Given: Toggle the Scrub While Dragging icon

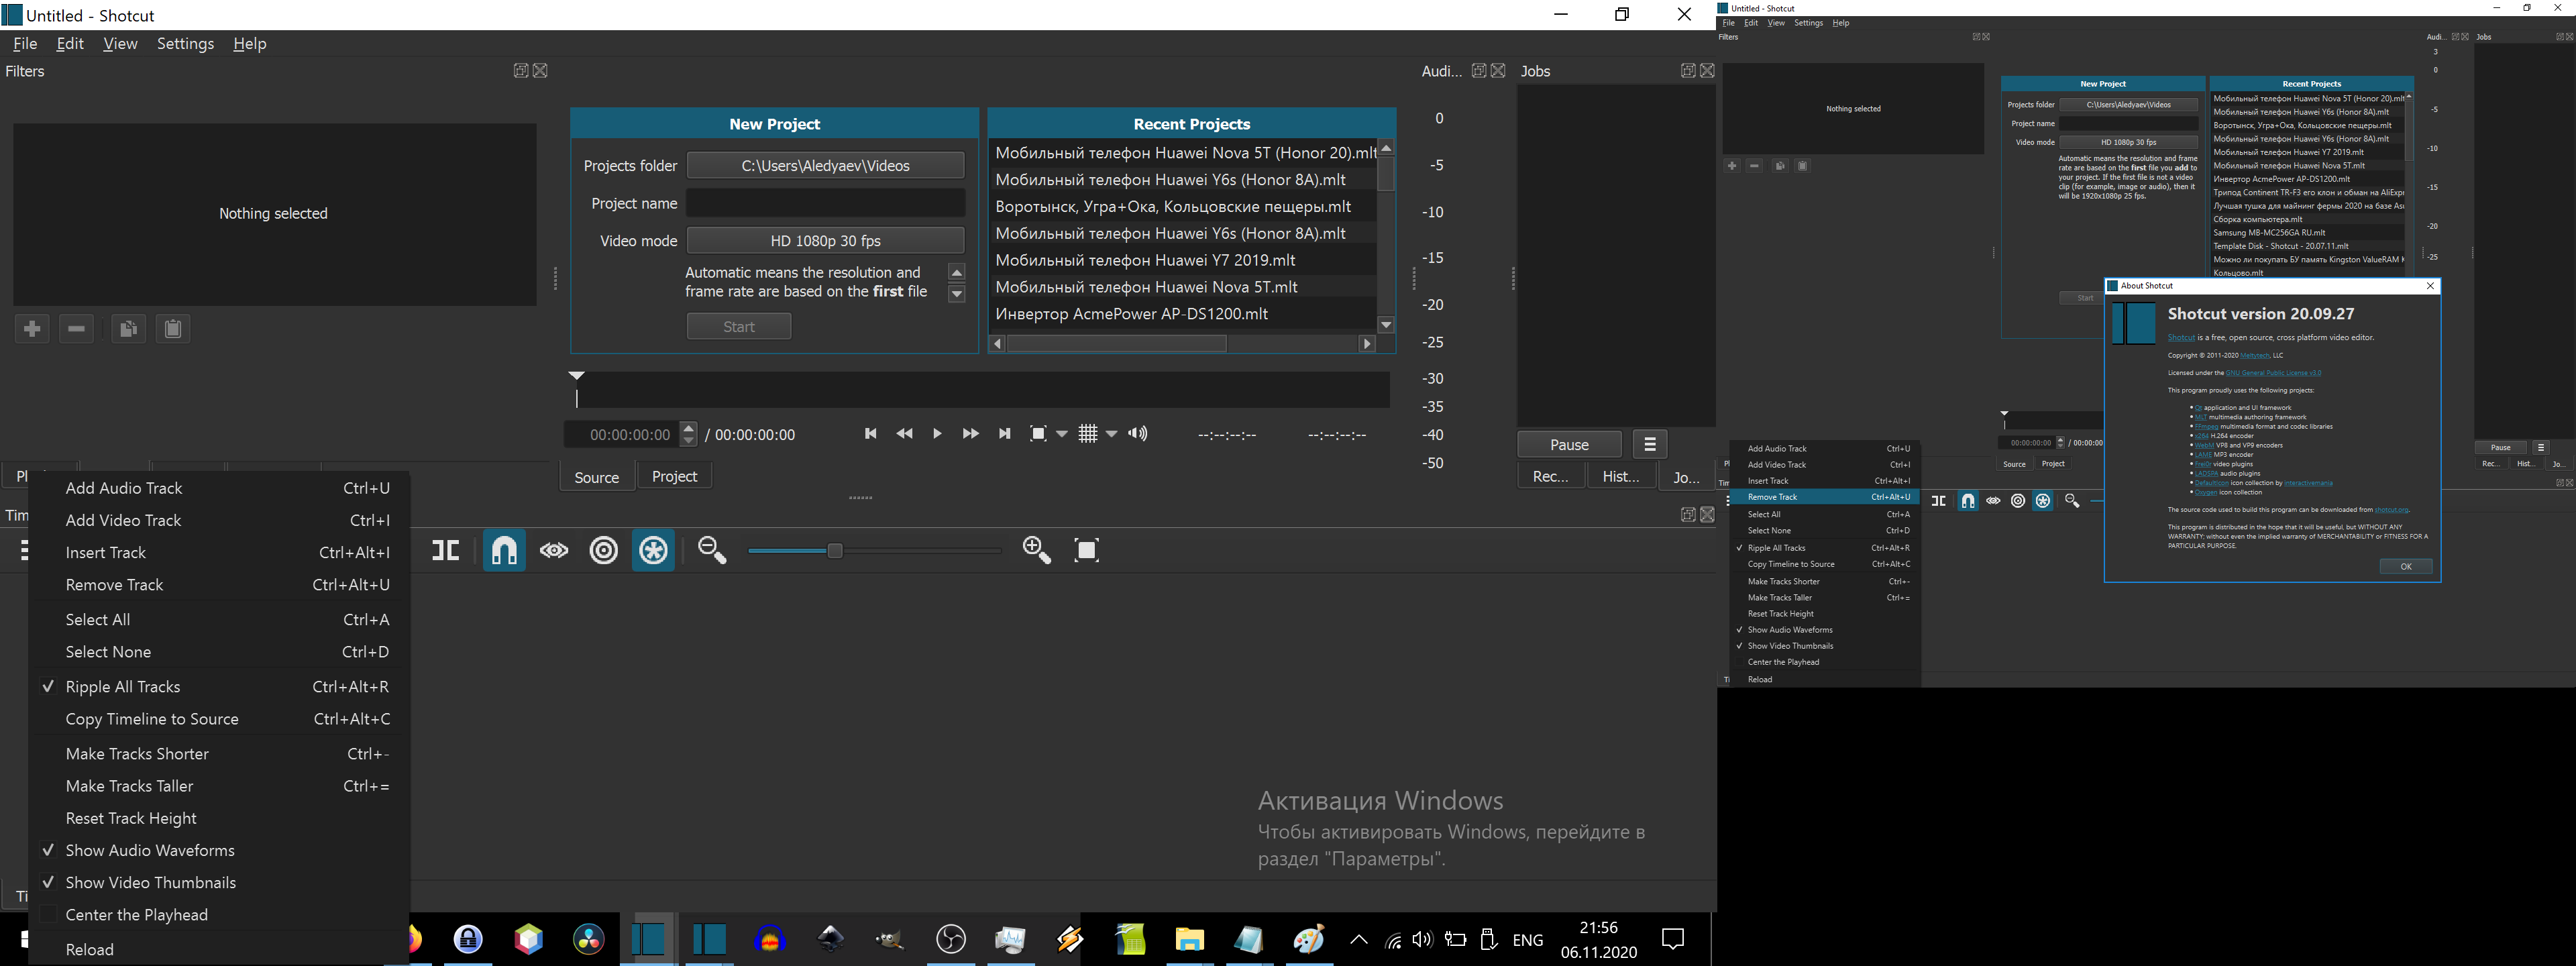Looking at the screenshot, I should tap(554, 550).
